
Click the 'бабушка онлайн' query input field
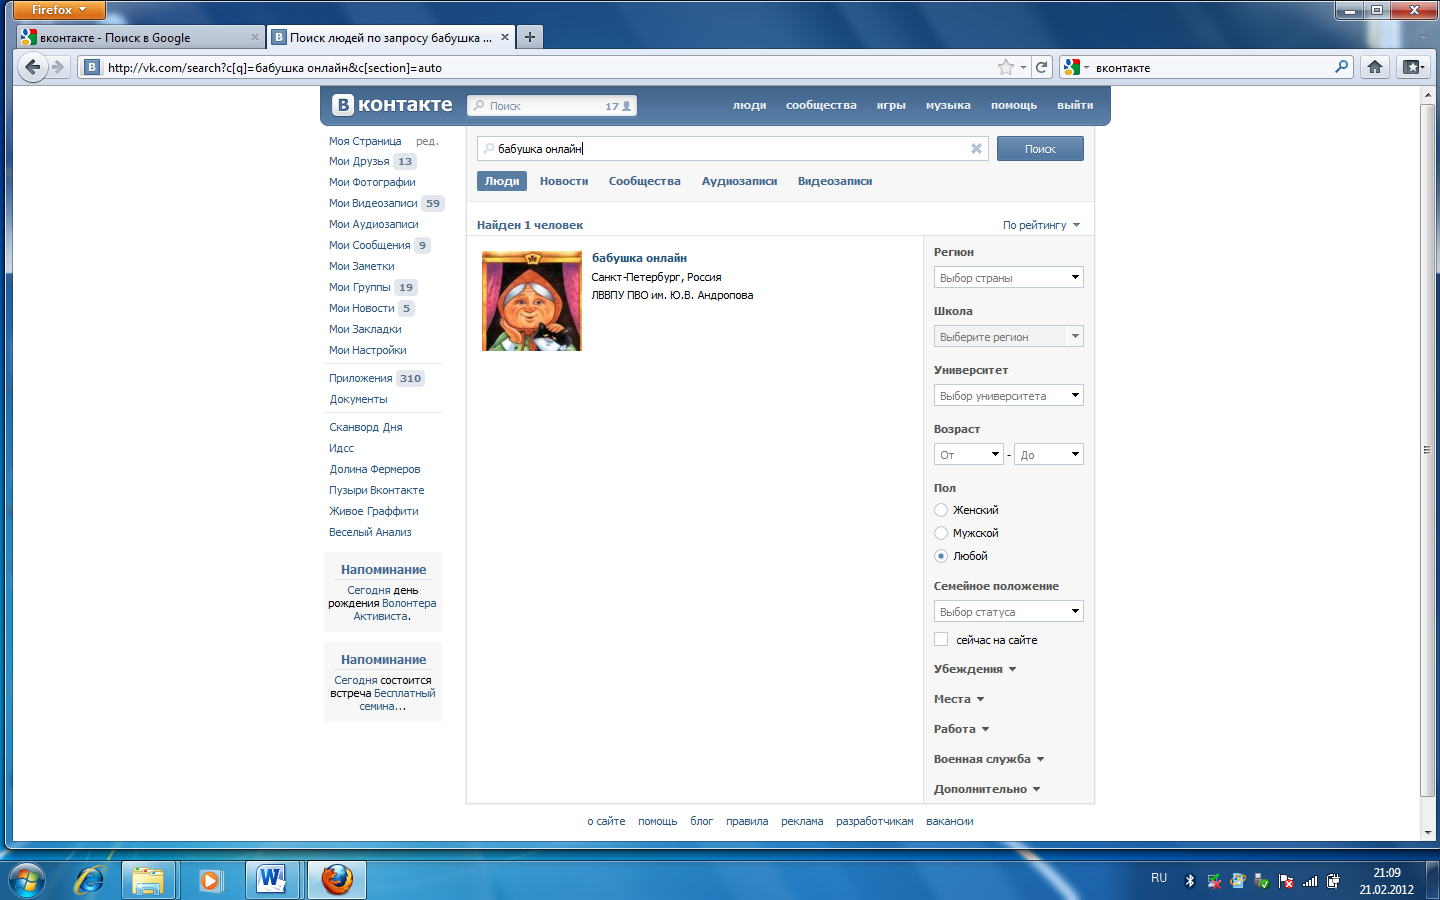coord(732,149)
